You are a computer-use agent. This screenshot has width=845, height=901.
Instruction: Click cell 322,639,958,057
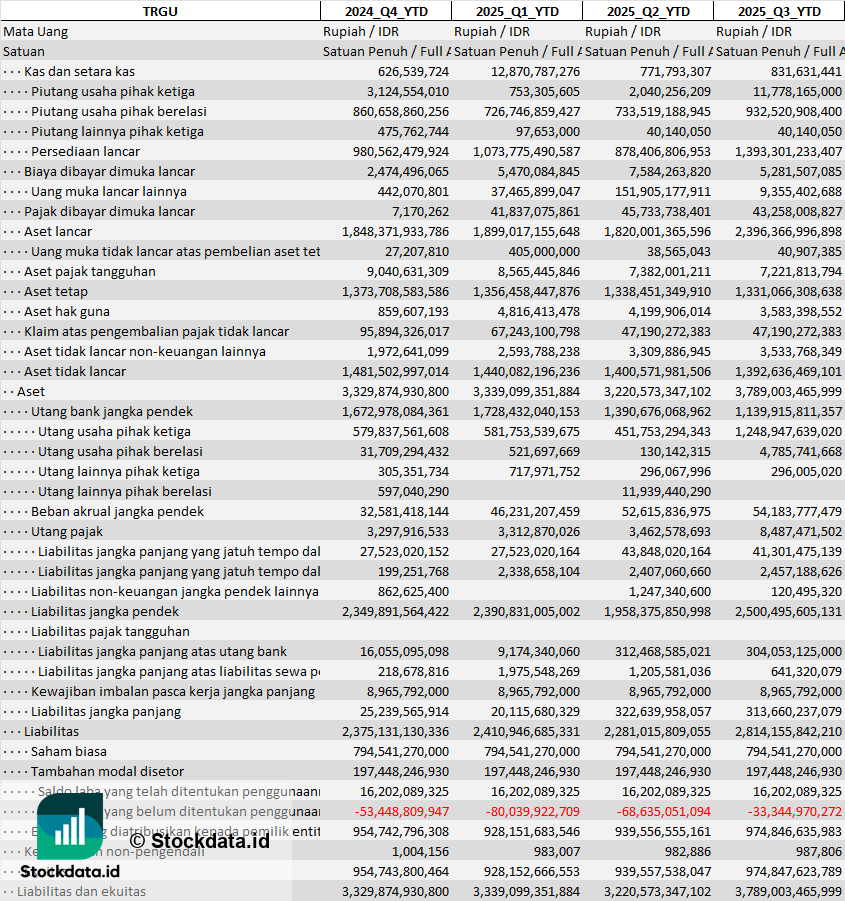tap(663, 711)
